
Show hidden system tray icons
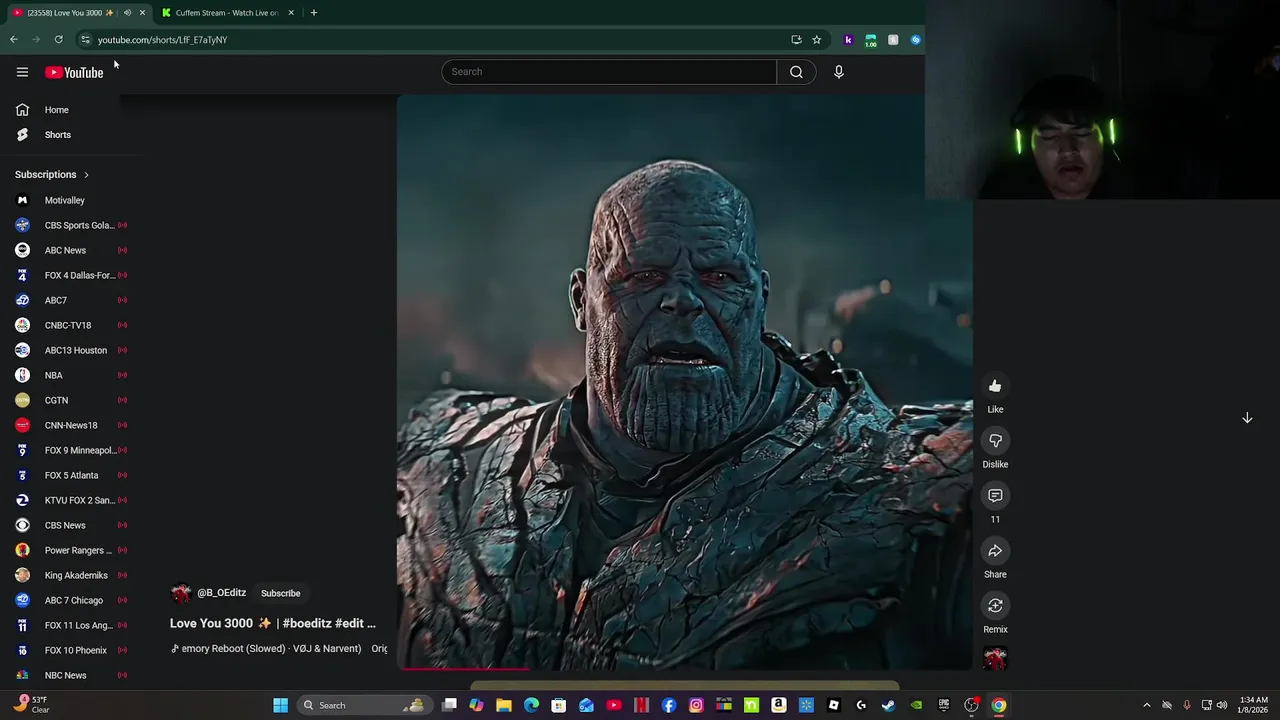click(1147, 705)
